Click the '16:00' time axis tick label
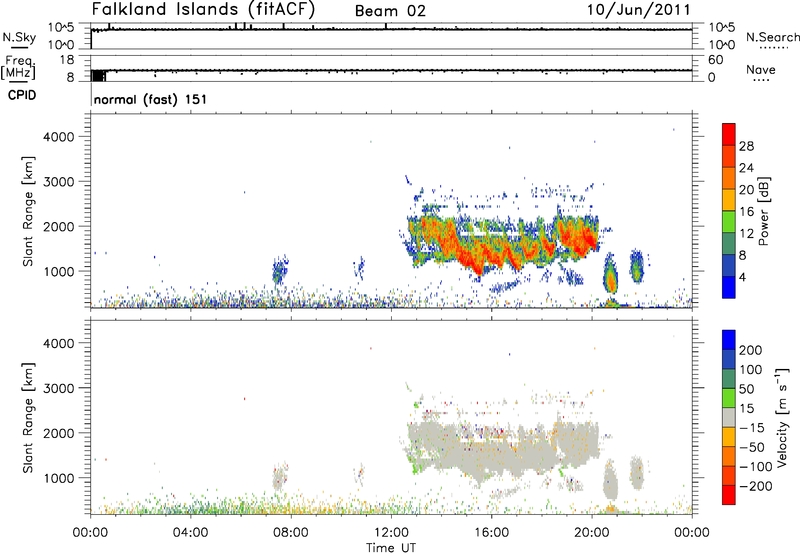The width and height of the screenshot is (800, 554). click(x=491, y=533)
